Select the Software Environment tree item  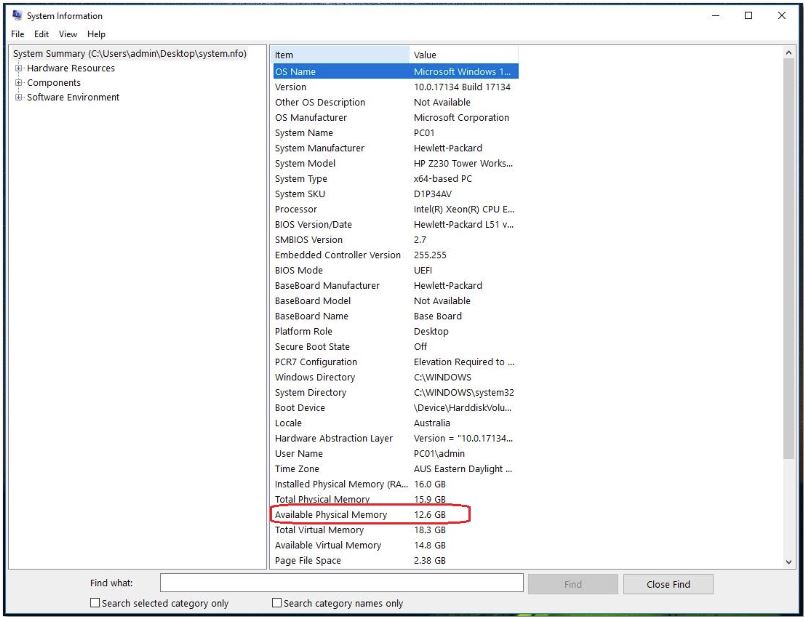73,97
